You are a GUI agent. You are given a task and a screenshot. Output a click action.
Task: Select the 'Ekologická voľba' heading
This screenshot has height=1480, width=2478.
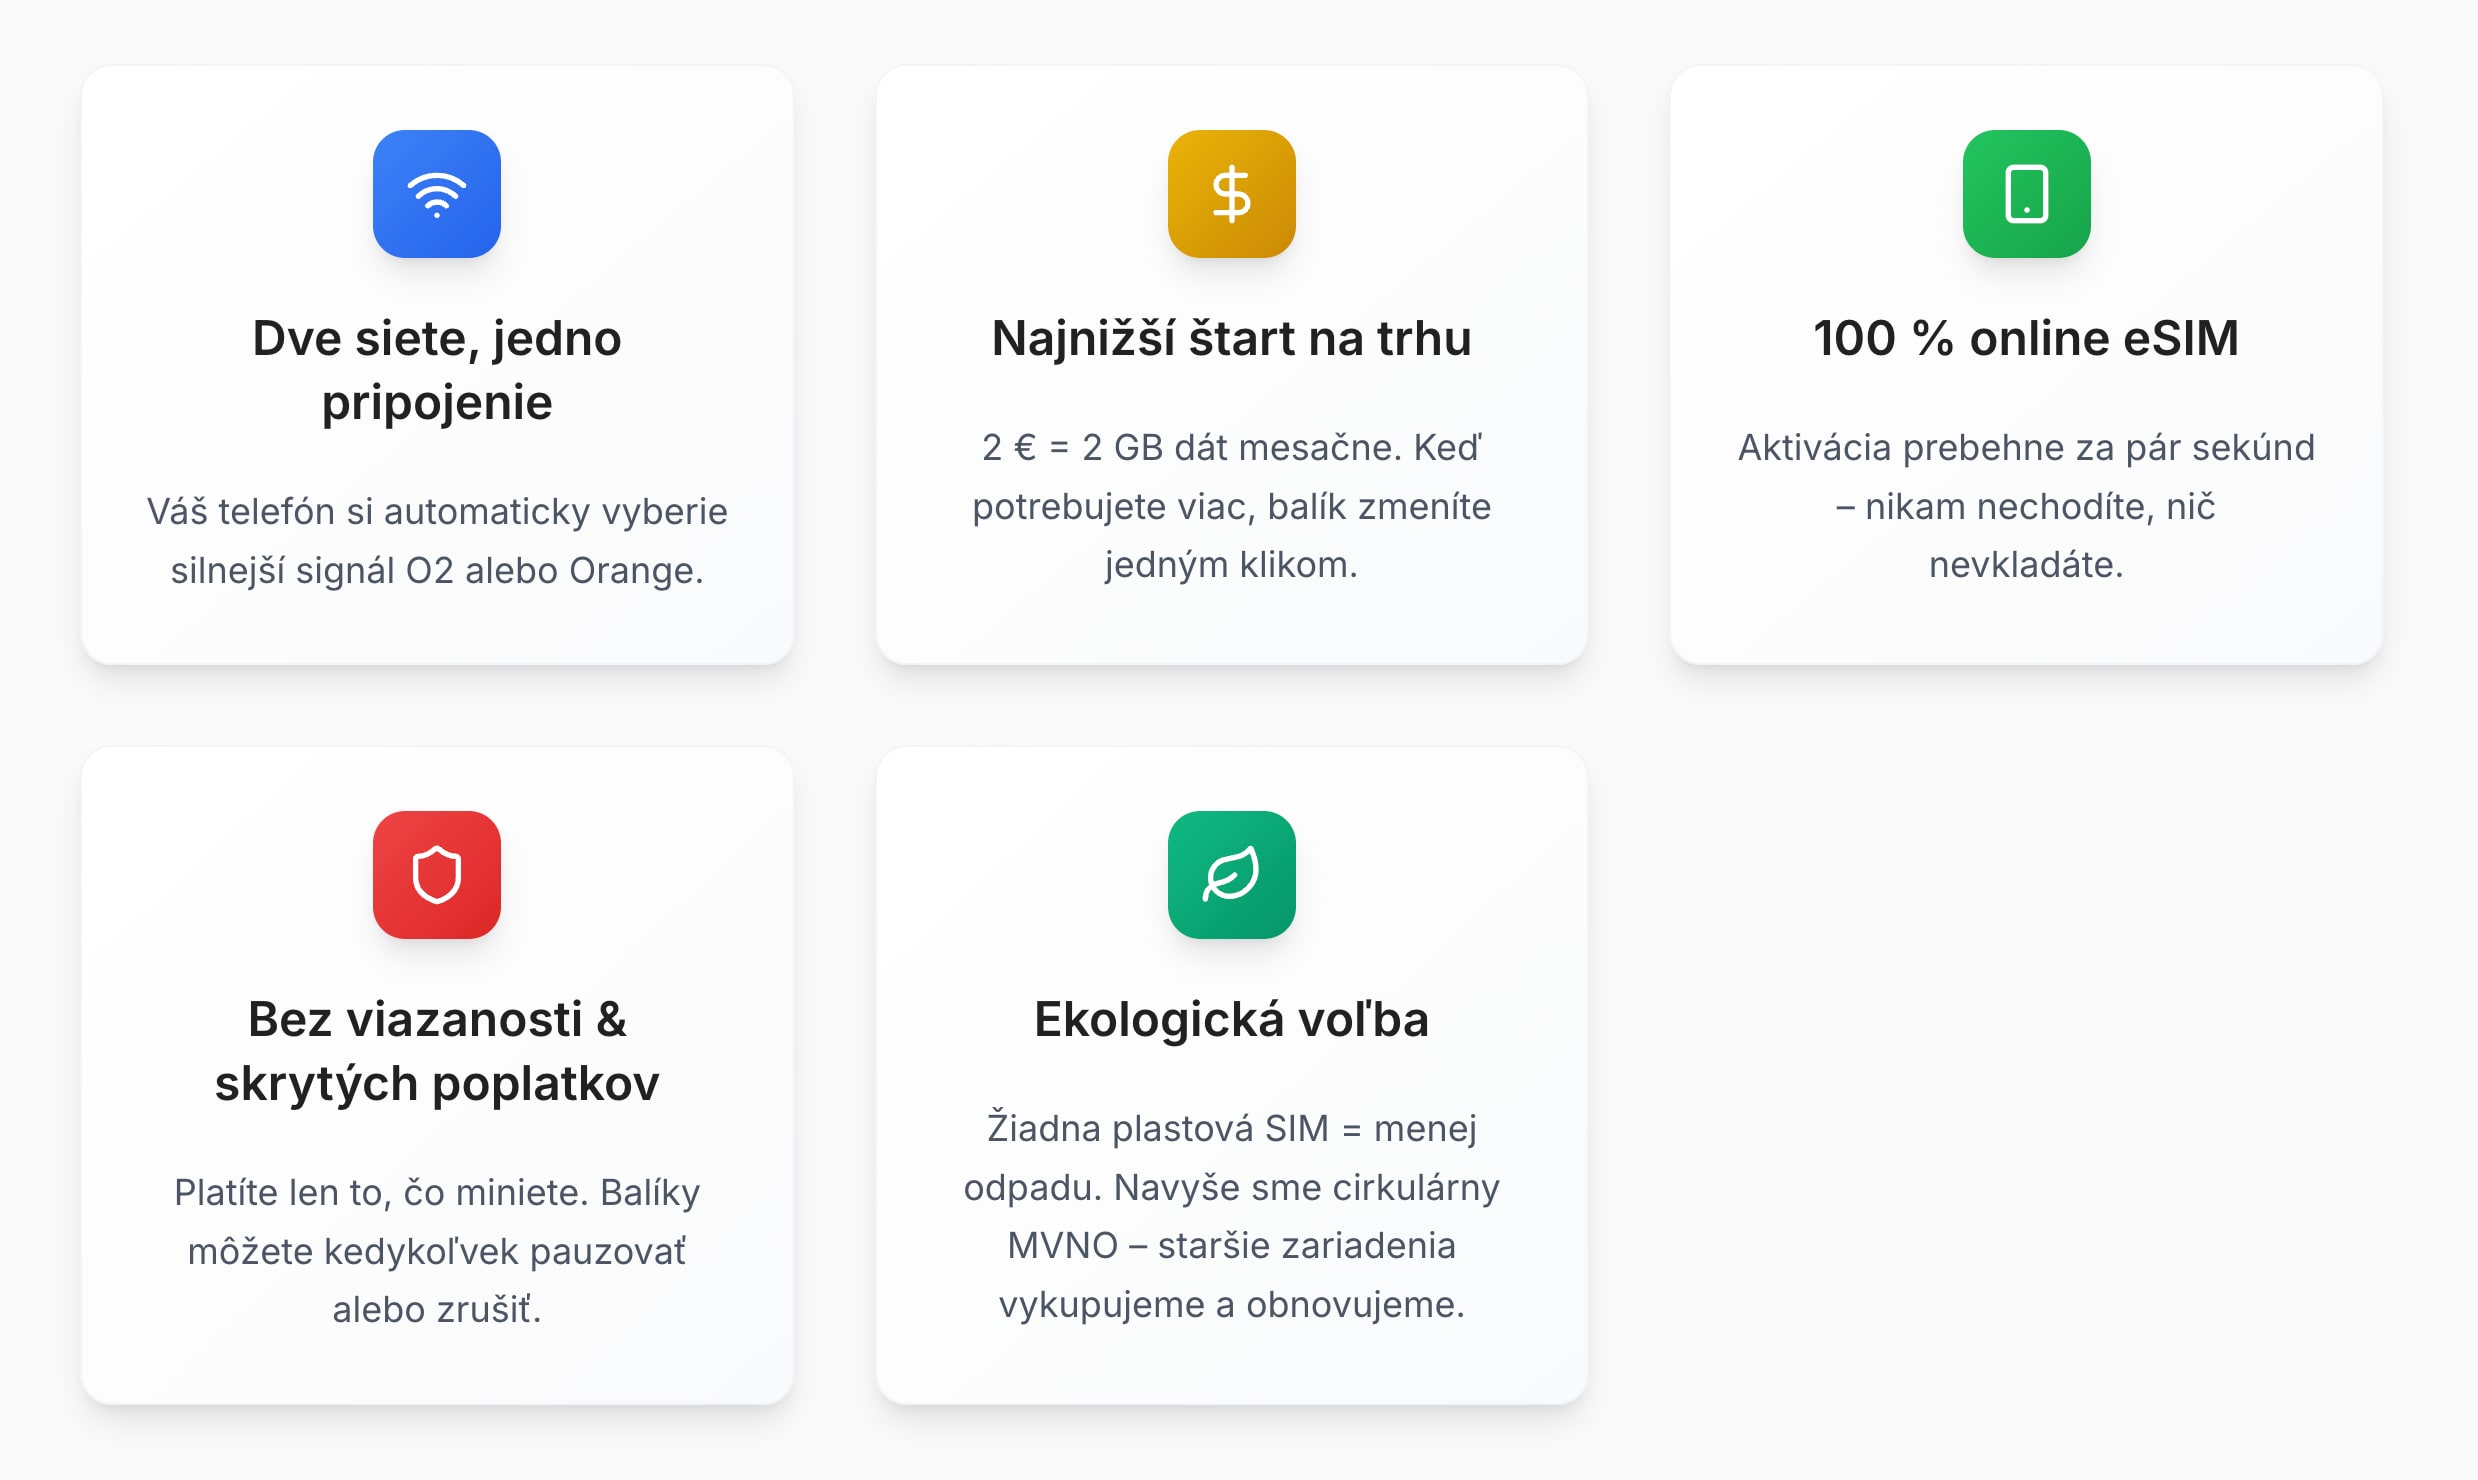click(x=1231, y=1019)
